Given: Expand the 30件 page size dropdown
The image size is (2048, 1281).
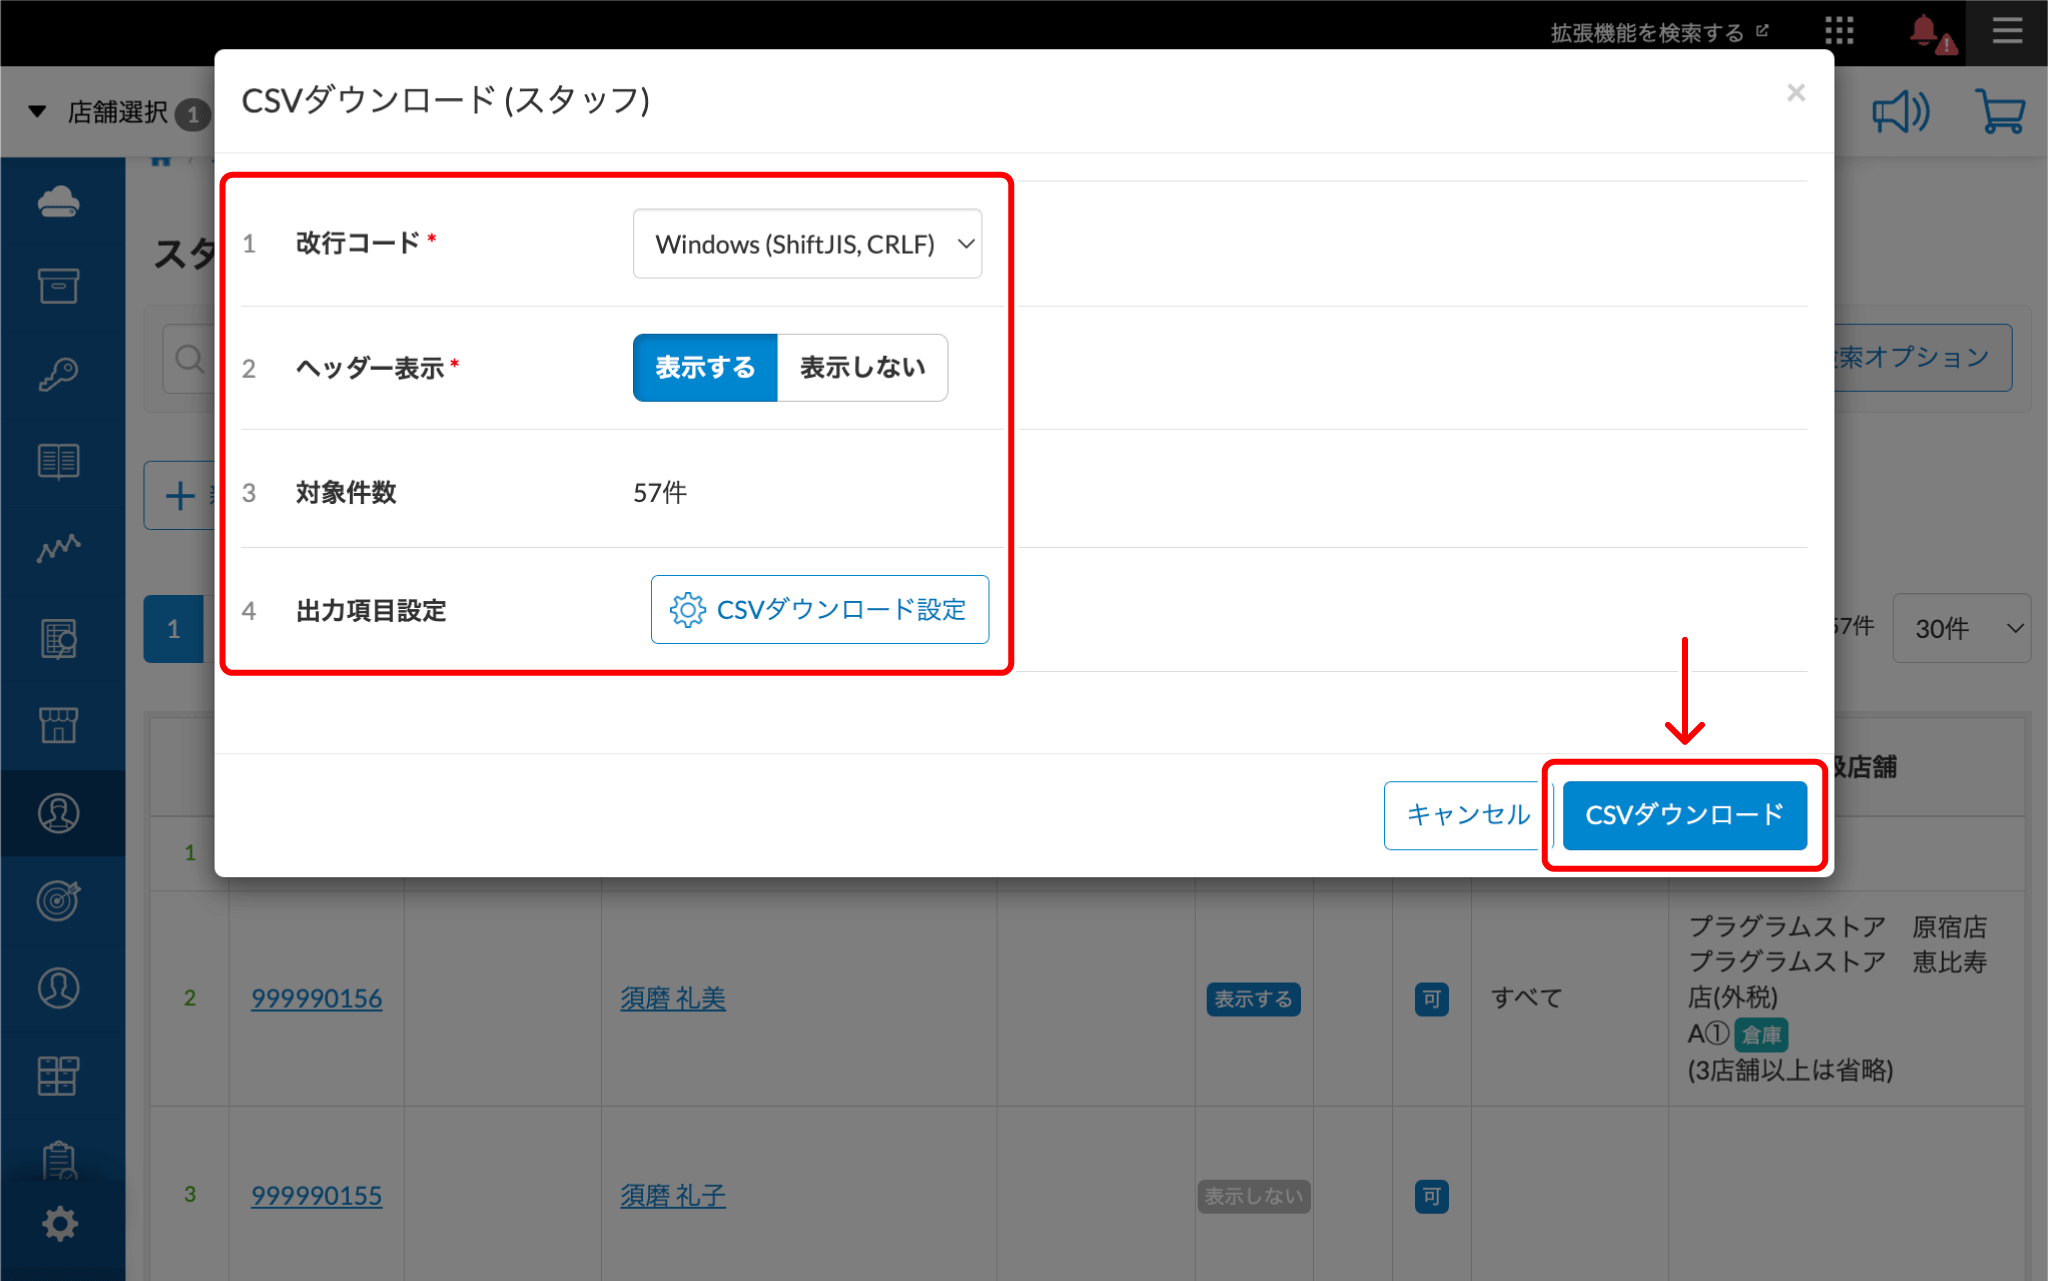Looking at the screenshot, I should pyautogui.click(x=1961, y=628).
